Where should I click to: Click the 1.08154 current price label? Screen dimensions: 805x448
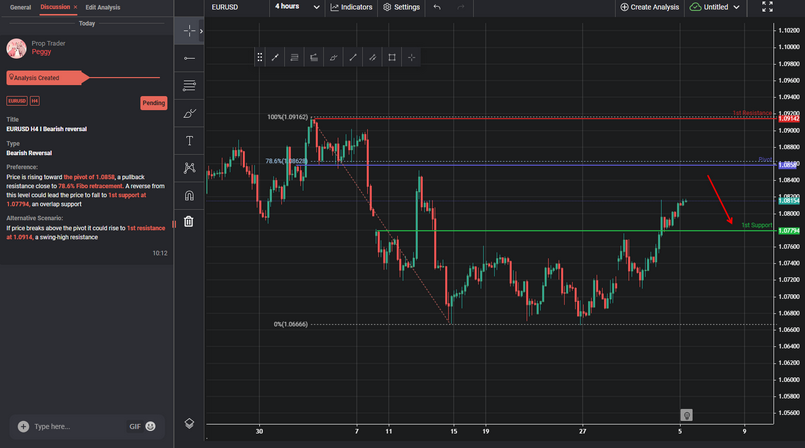tap(789, 201)
